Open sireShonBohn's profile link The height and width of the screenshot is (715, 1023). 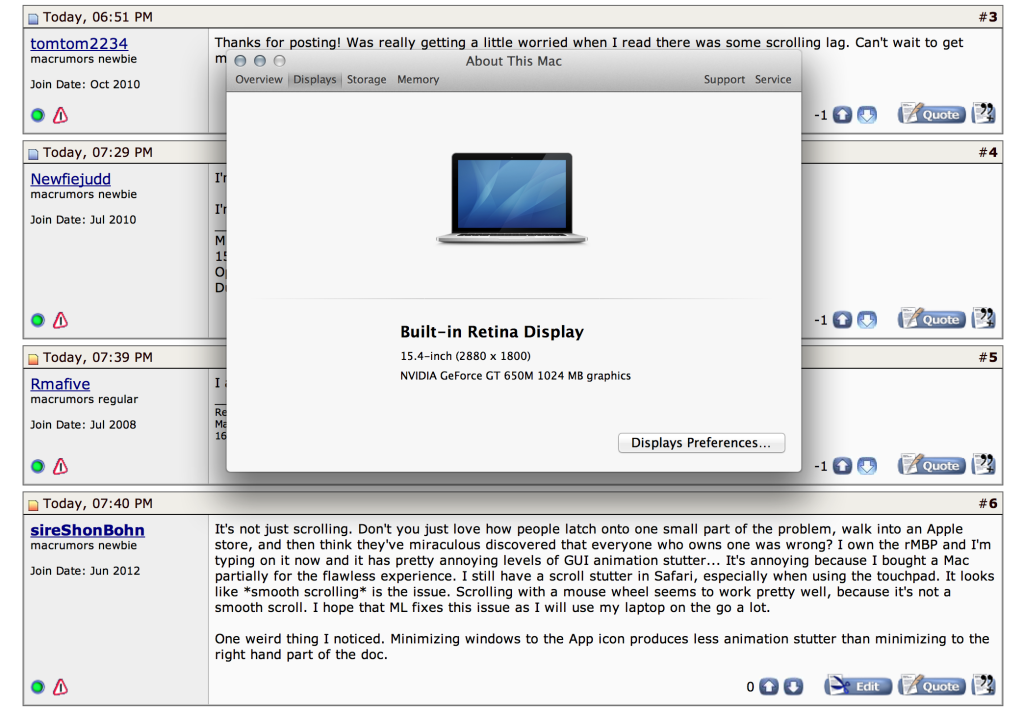pos(87,530)
